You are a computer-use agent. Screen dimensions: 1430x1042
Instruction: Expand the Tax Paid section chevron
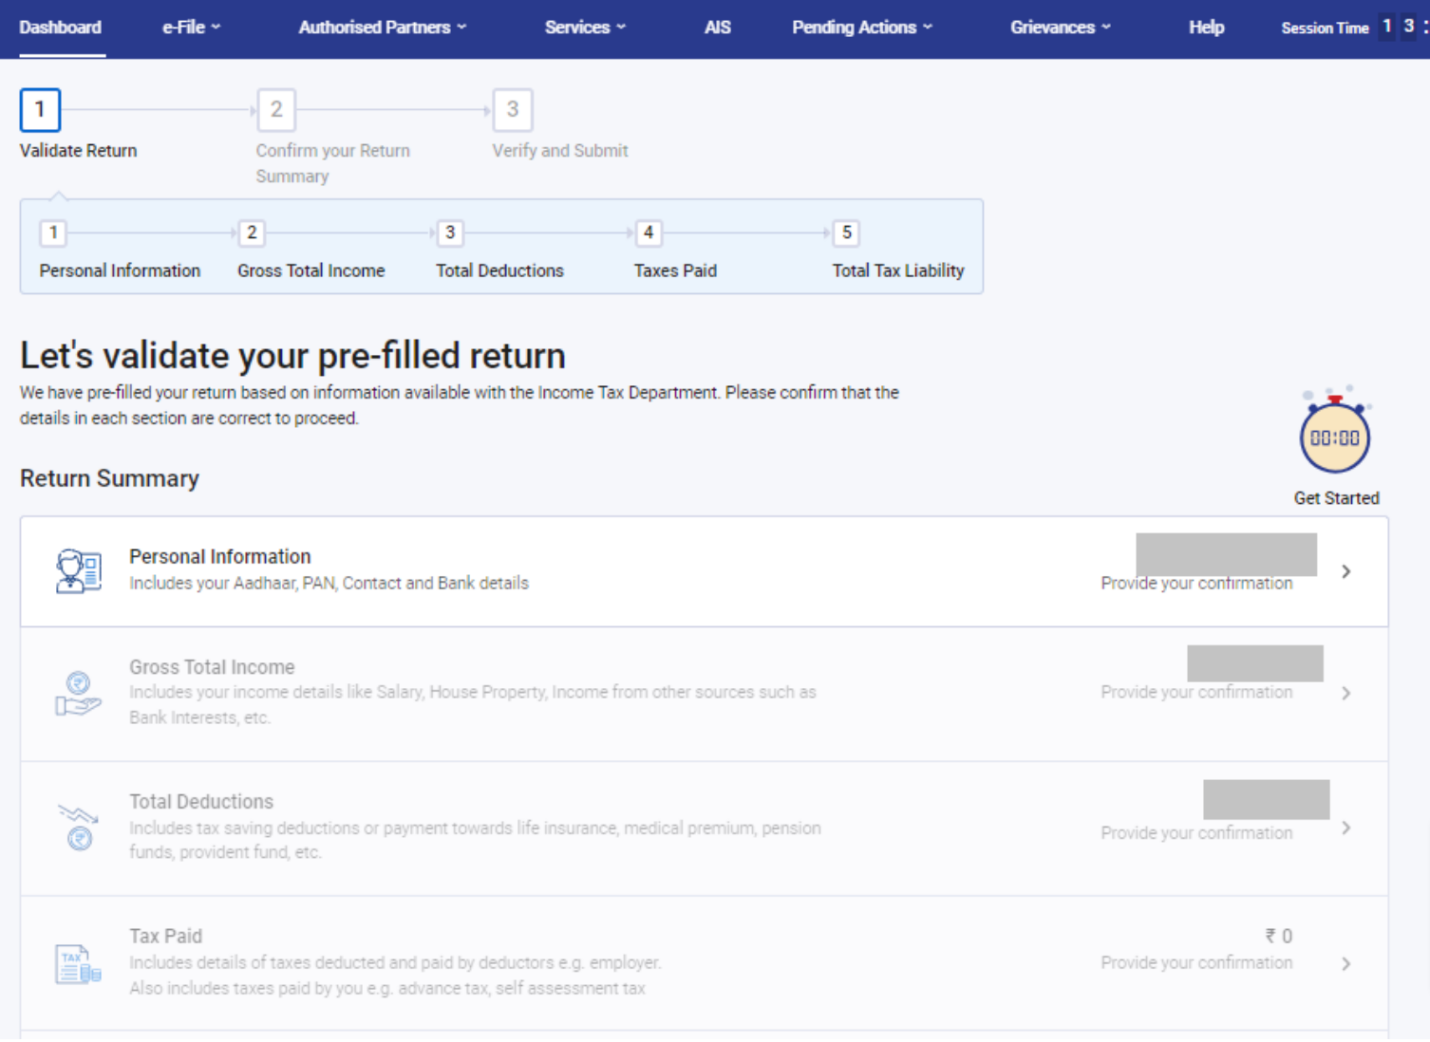tap(1346, 963)
